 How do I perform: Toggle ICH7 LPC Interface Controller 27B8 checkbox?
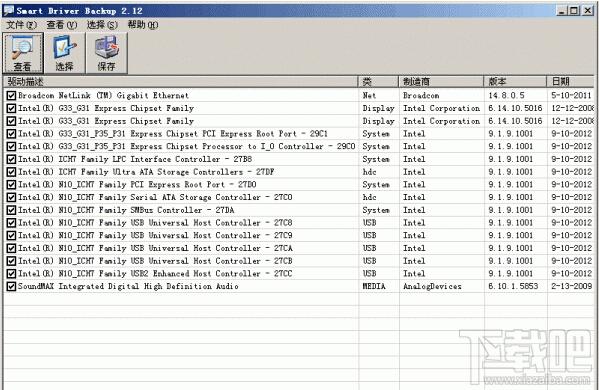coord(11,159)
